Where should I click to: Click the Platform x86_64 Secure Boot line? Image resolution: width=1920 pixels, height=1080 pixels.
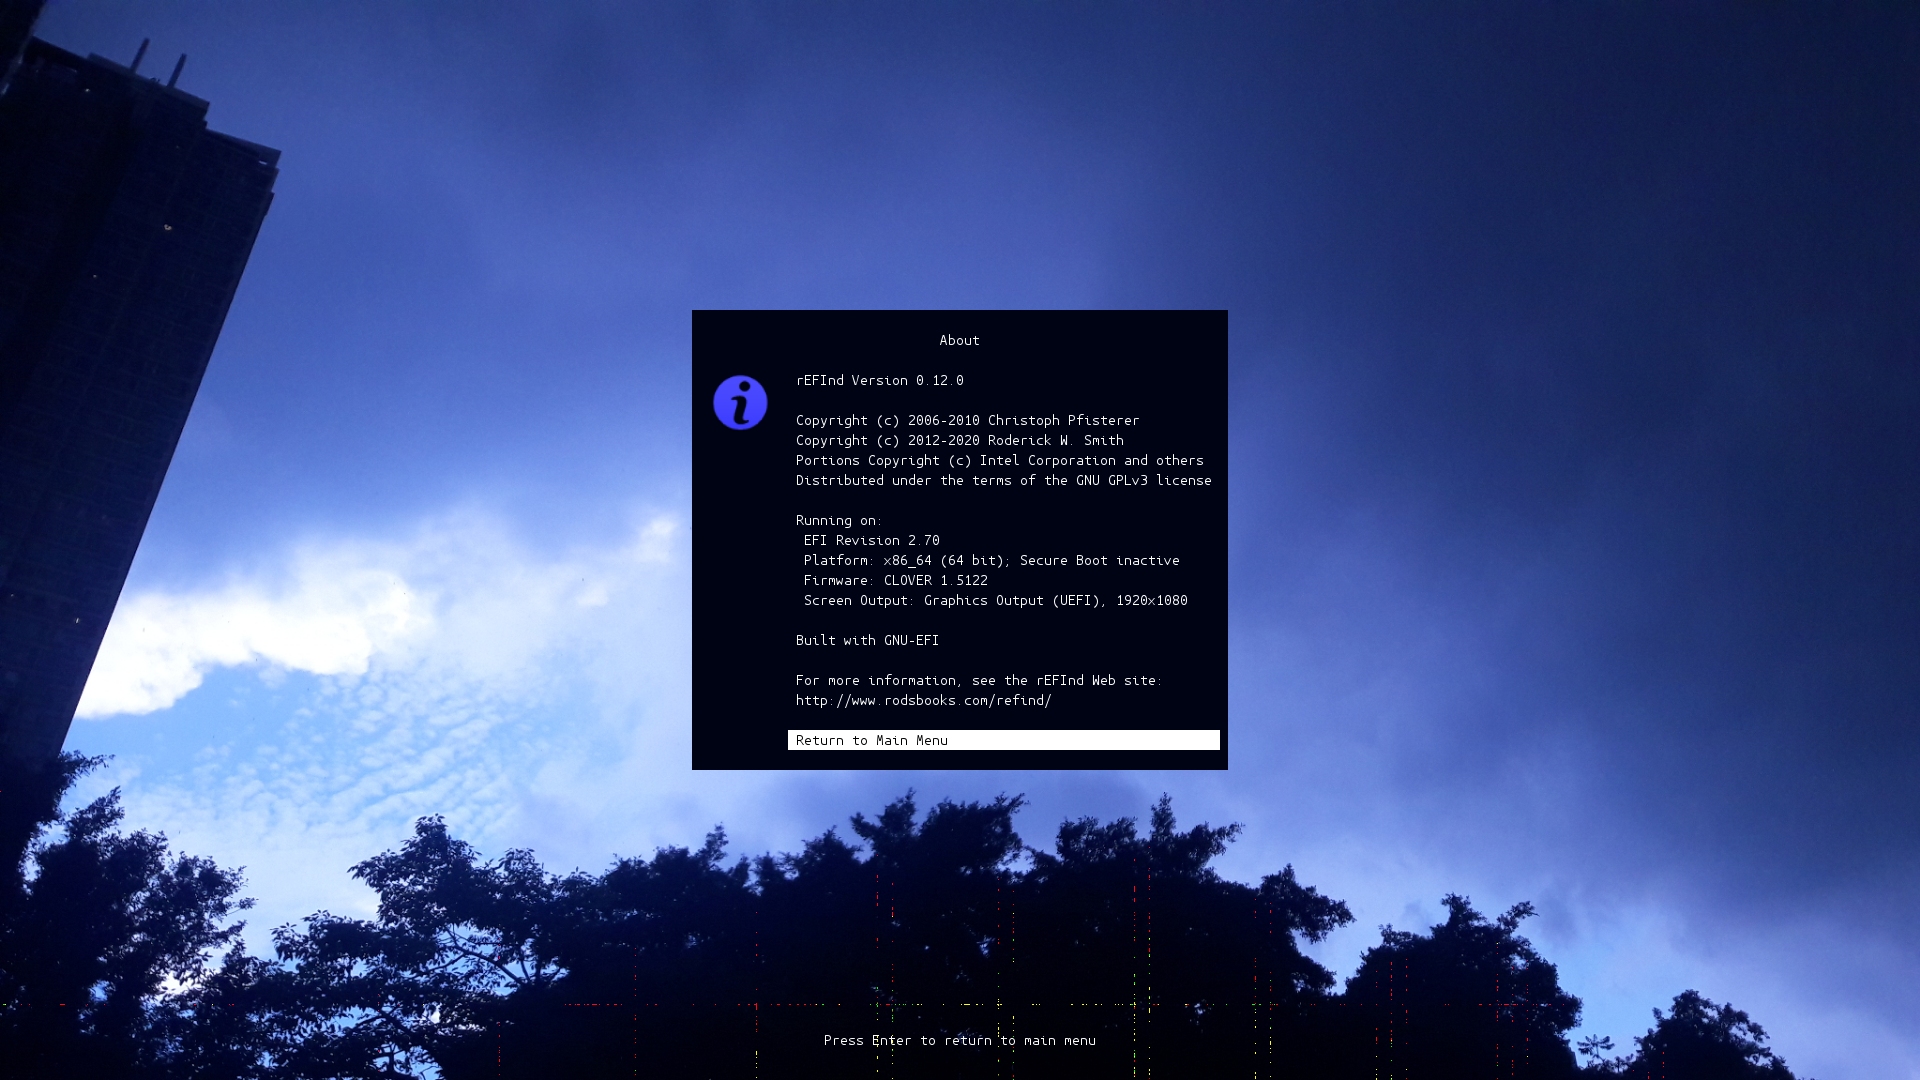coord(992,560)
